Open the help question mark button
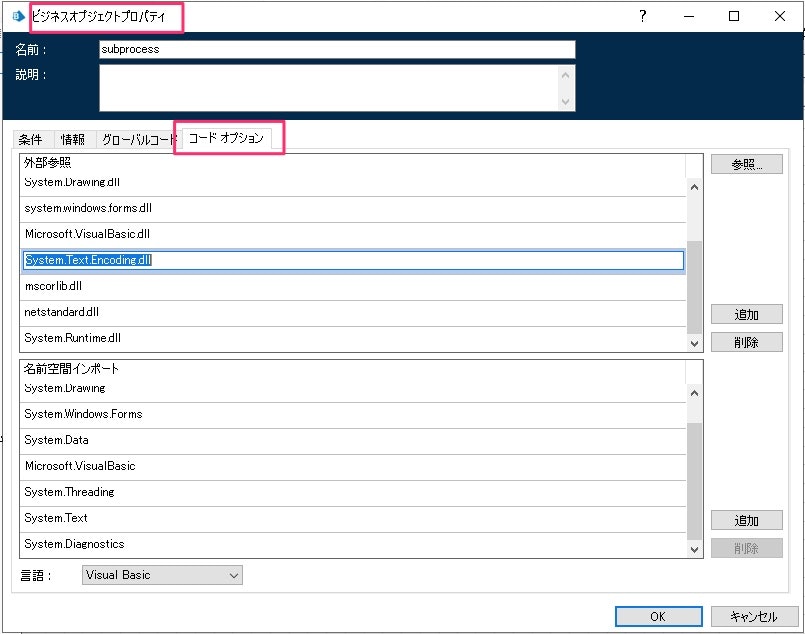Screen dimensions: 805x634 tap(642, 16)
